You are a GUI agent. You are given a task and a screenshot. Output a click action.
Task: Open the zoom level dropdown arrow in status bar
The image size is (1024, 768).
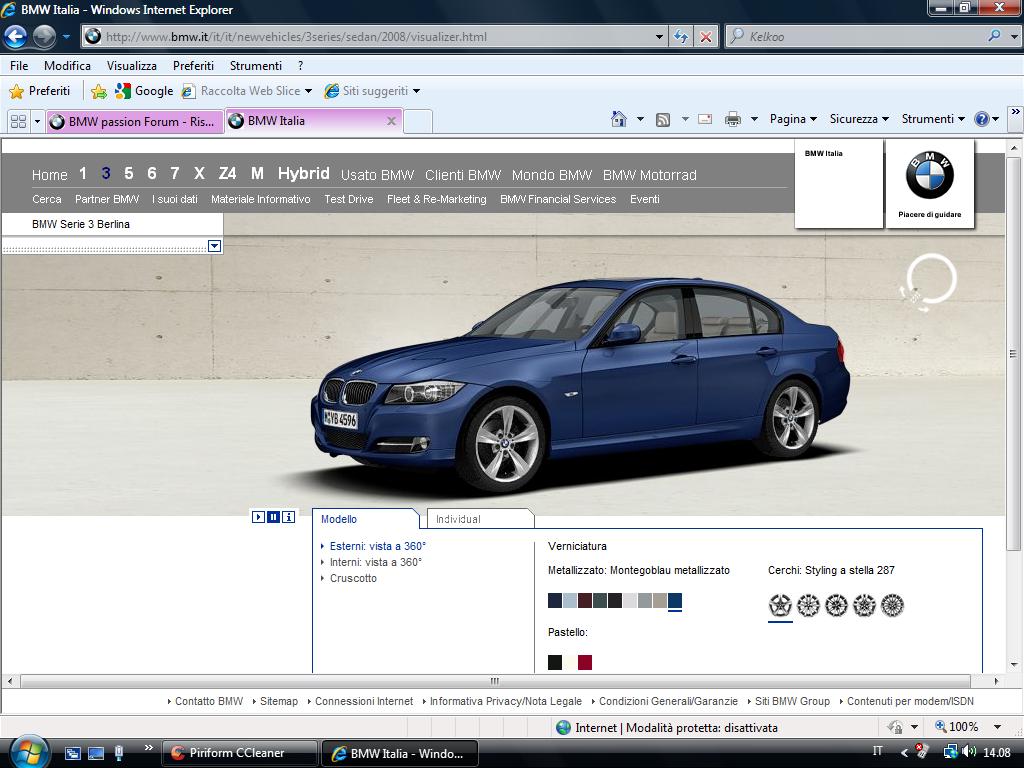click(997, 727)
